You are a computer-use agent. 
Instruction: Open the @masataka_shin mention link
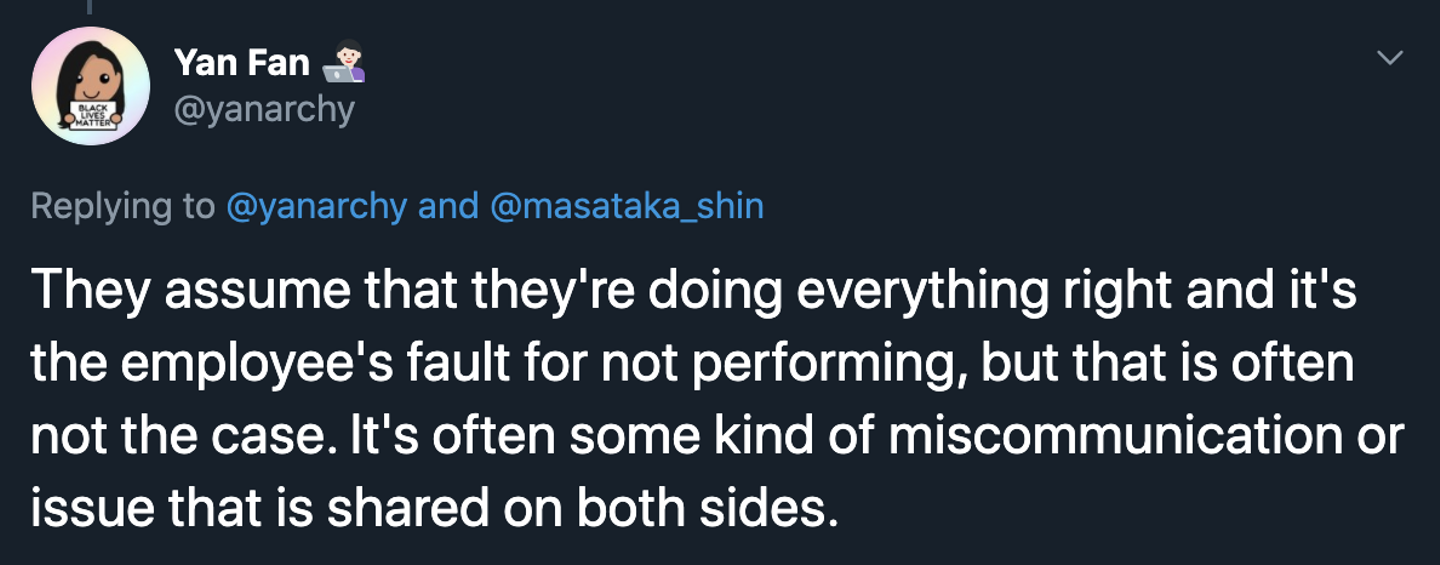point(627,206)
